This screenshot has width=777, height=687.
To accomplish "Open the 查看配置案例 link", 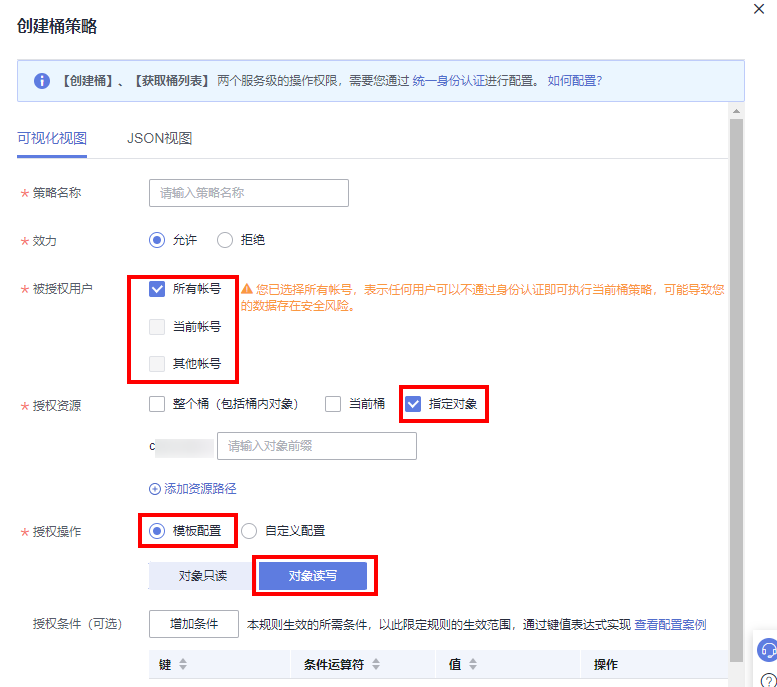I will click(670, 625).
